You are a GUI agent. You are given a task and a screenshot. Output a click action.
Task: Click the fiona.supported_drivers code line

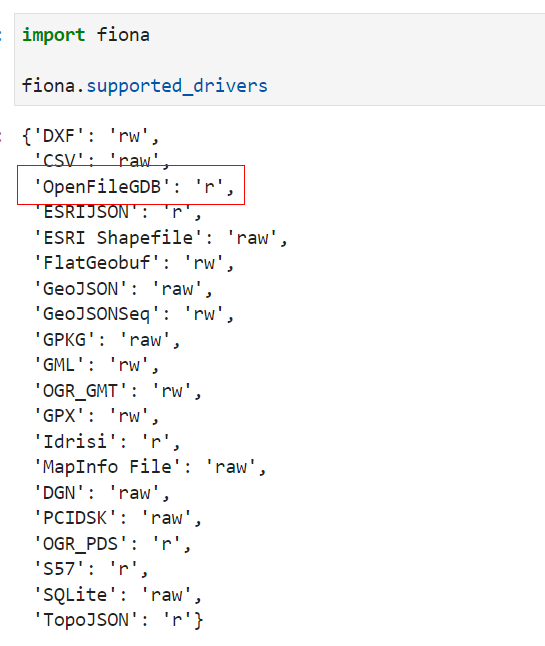click(145, 86)
